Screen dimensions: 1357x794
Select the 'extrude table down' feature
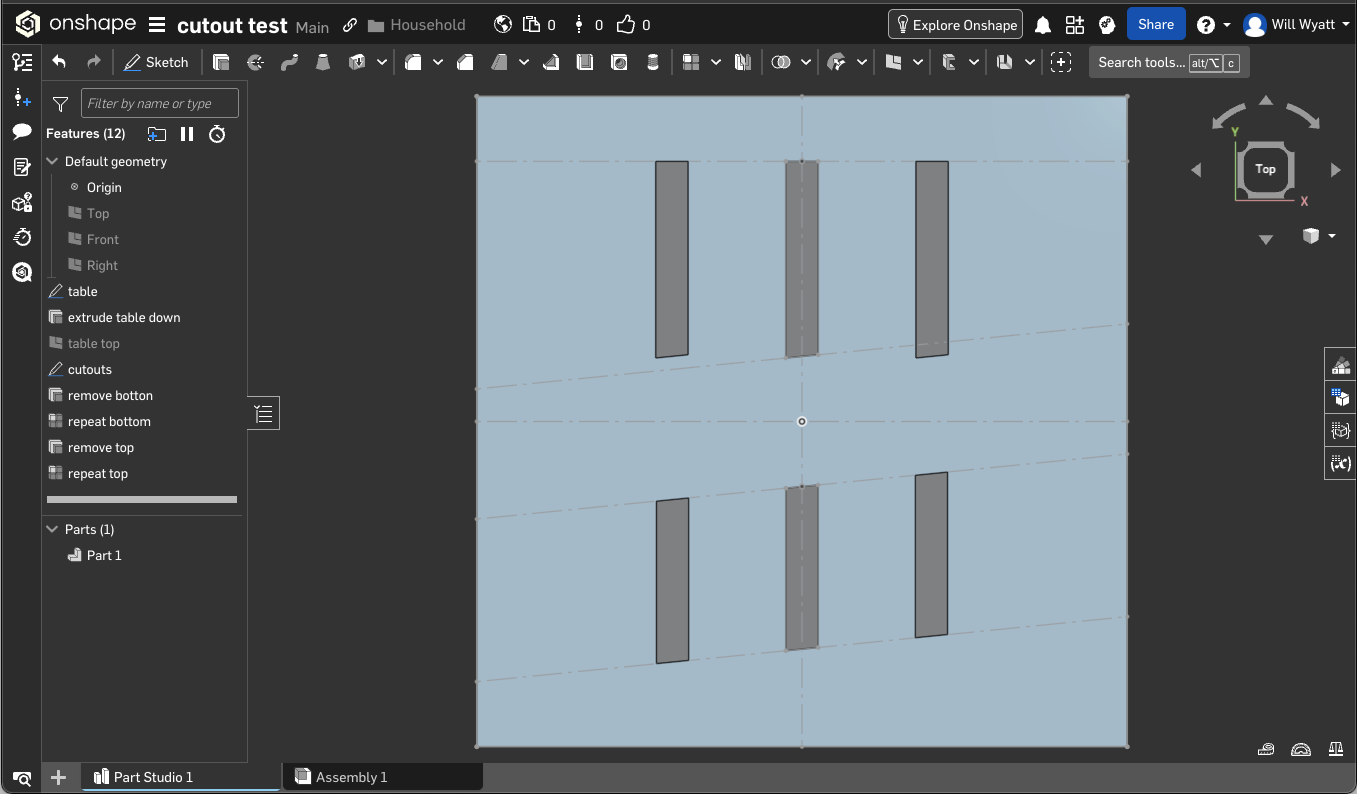124,317
